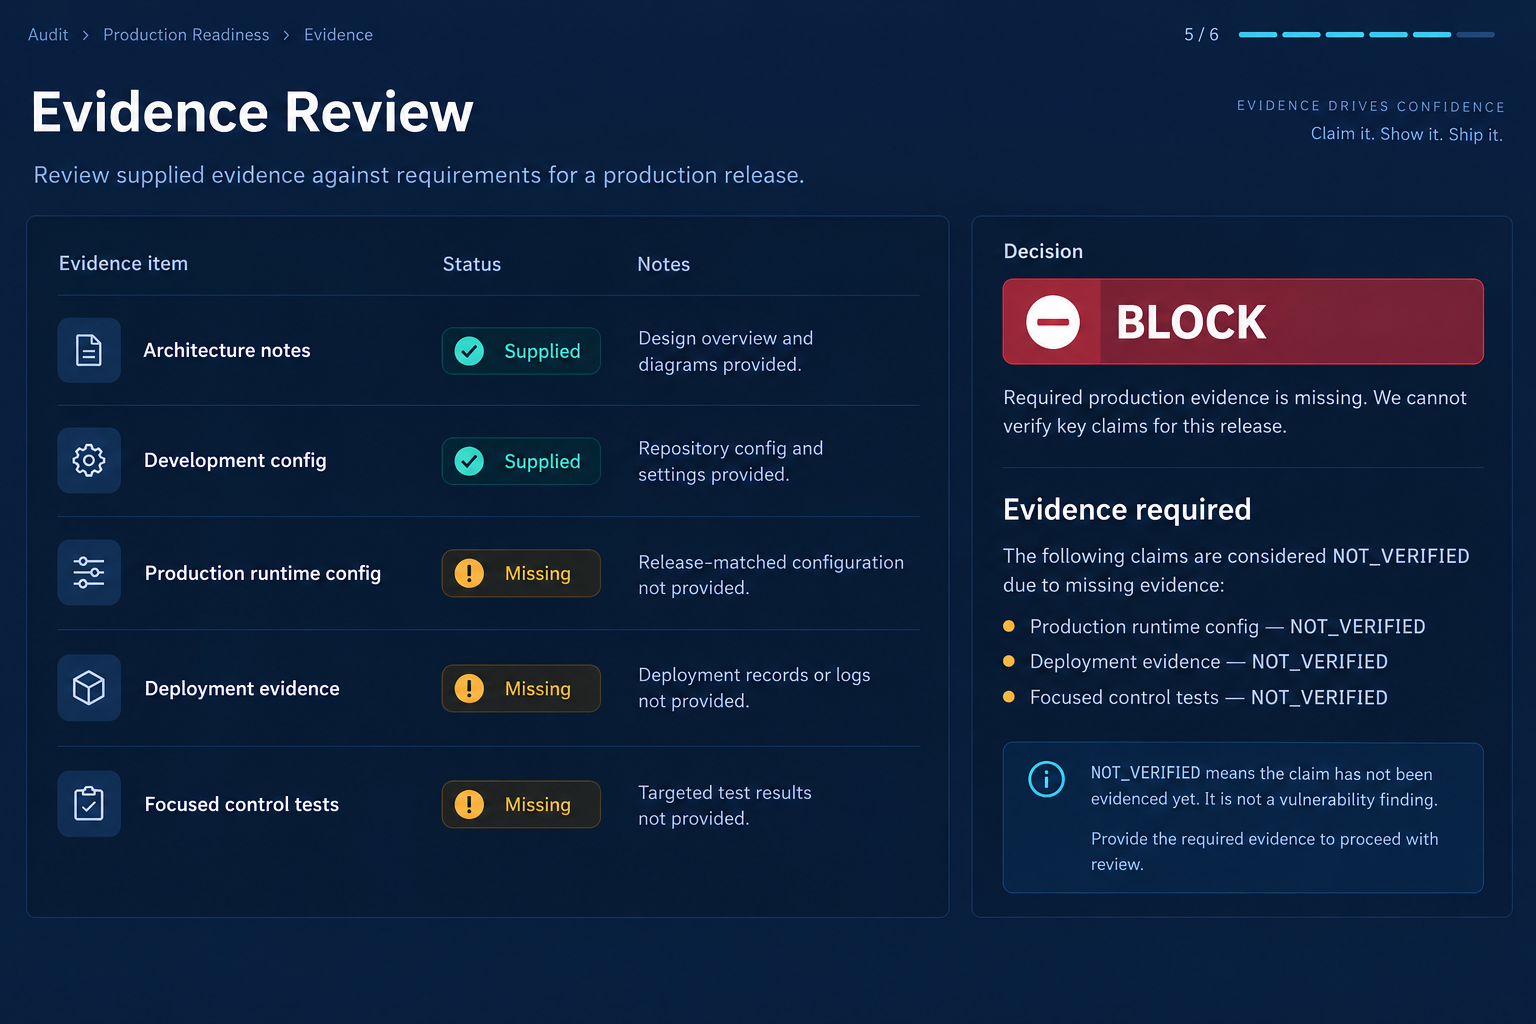Click the Focused control tests clipboard icon
The height and width of the screenshot is (1024, 1536).
pos(89,803)
